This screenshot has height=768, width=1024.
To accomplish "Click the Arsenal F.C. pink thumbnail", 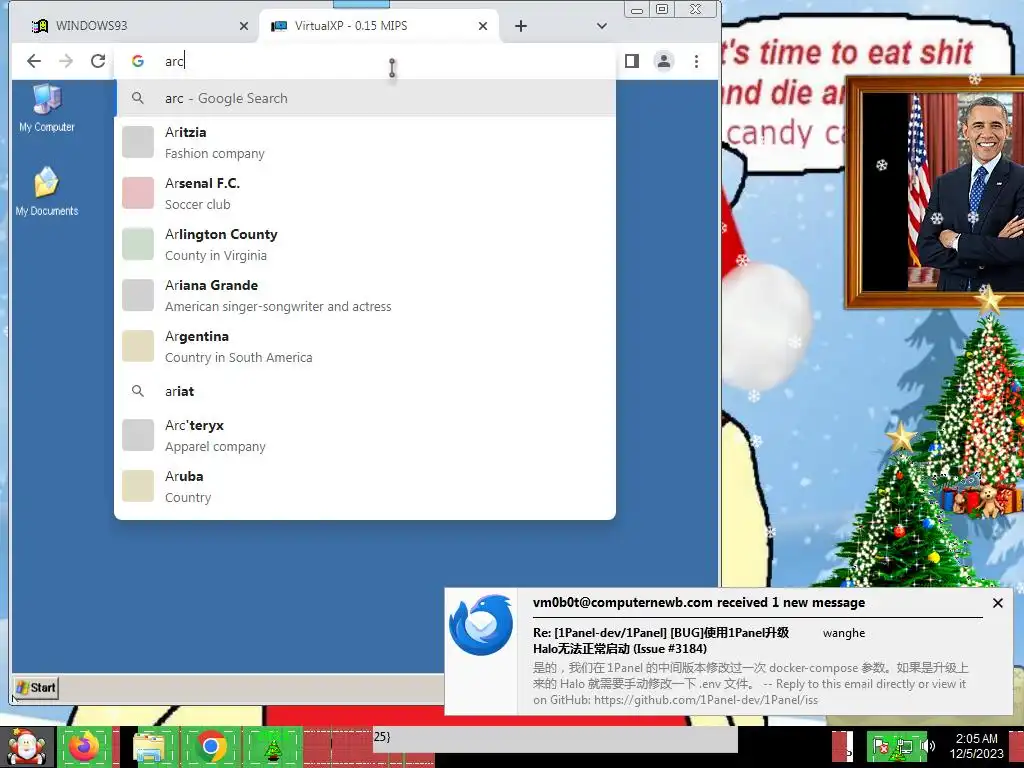I will click(138, 193).
